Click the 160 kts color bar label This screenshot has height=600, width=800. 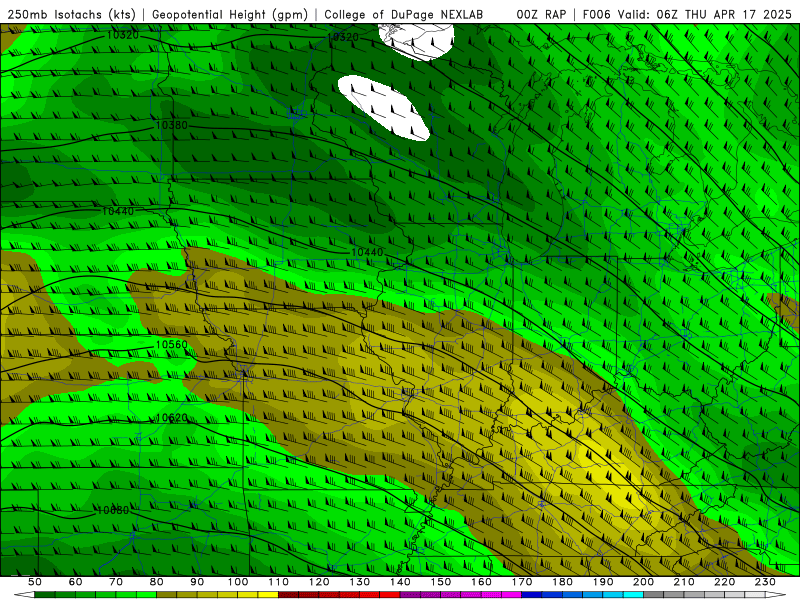point(481,582)
